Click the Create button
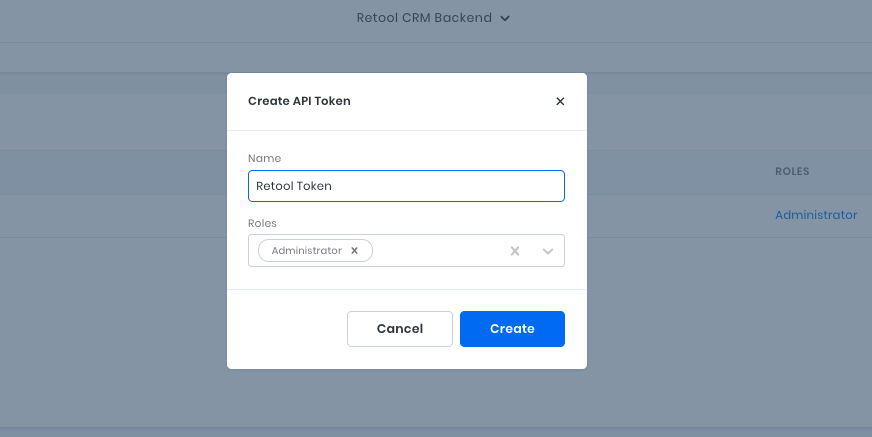Screen dimensions: 872x437 point(512,329)
